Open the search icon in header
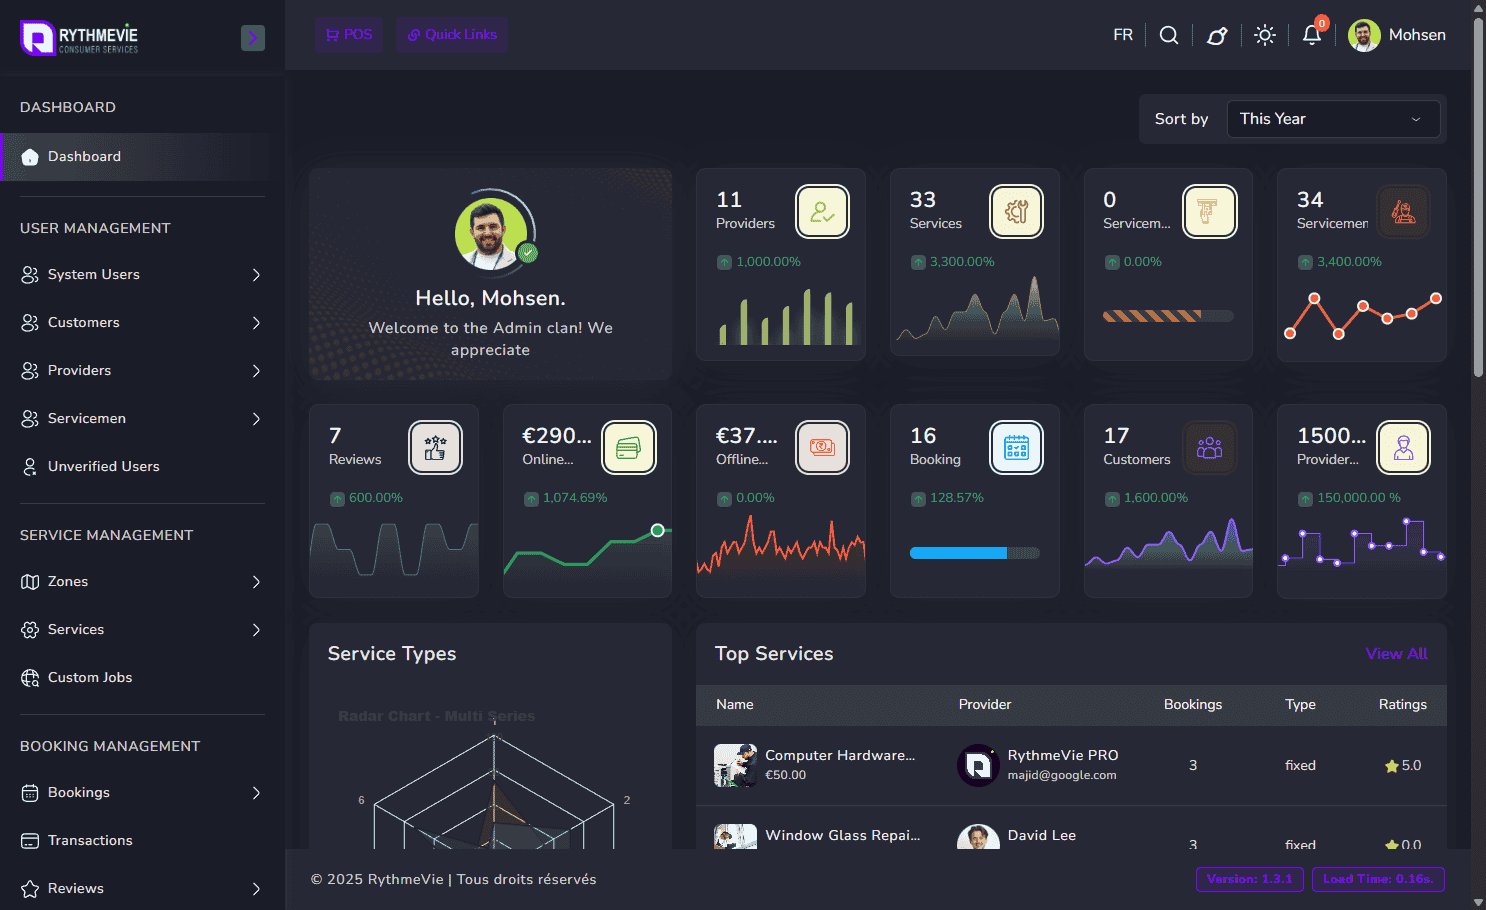The height and width of the screenshot is (910, 1486). click(x=1168, y=35)
